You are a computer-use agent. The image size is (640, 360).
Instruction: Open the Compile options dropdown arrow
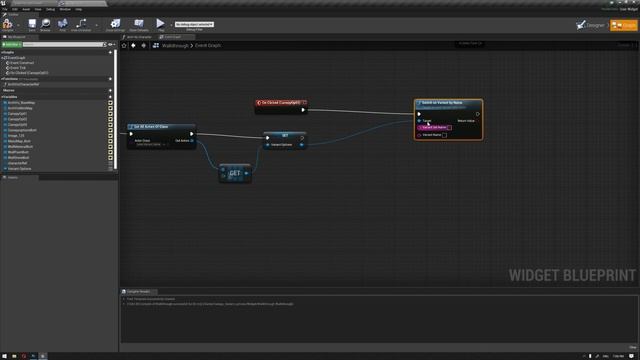pos(18,25)
